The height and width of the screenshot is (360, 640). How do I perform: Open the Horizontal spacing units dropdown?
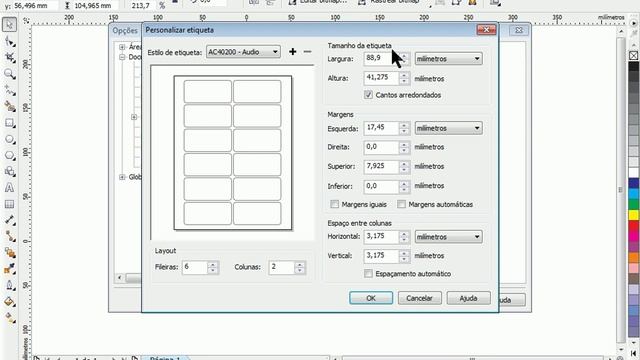click(448, 237)
